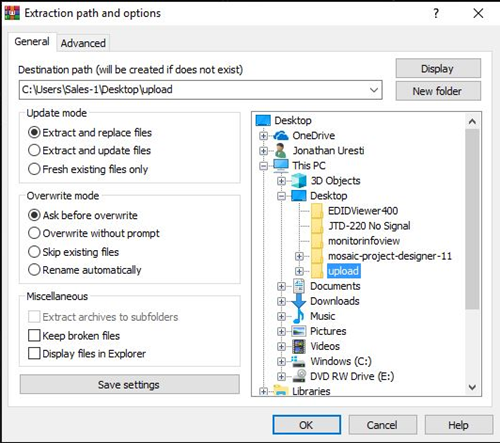Enable Keep broken files checkbox
The image size is (500, 443).
coord(74,335)
